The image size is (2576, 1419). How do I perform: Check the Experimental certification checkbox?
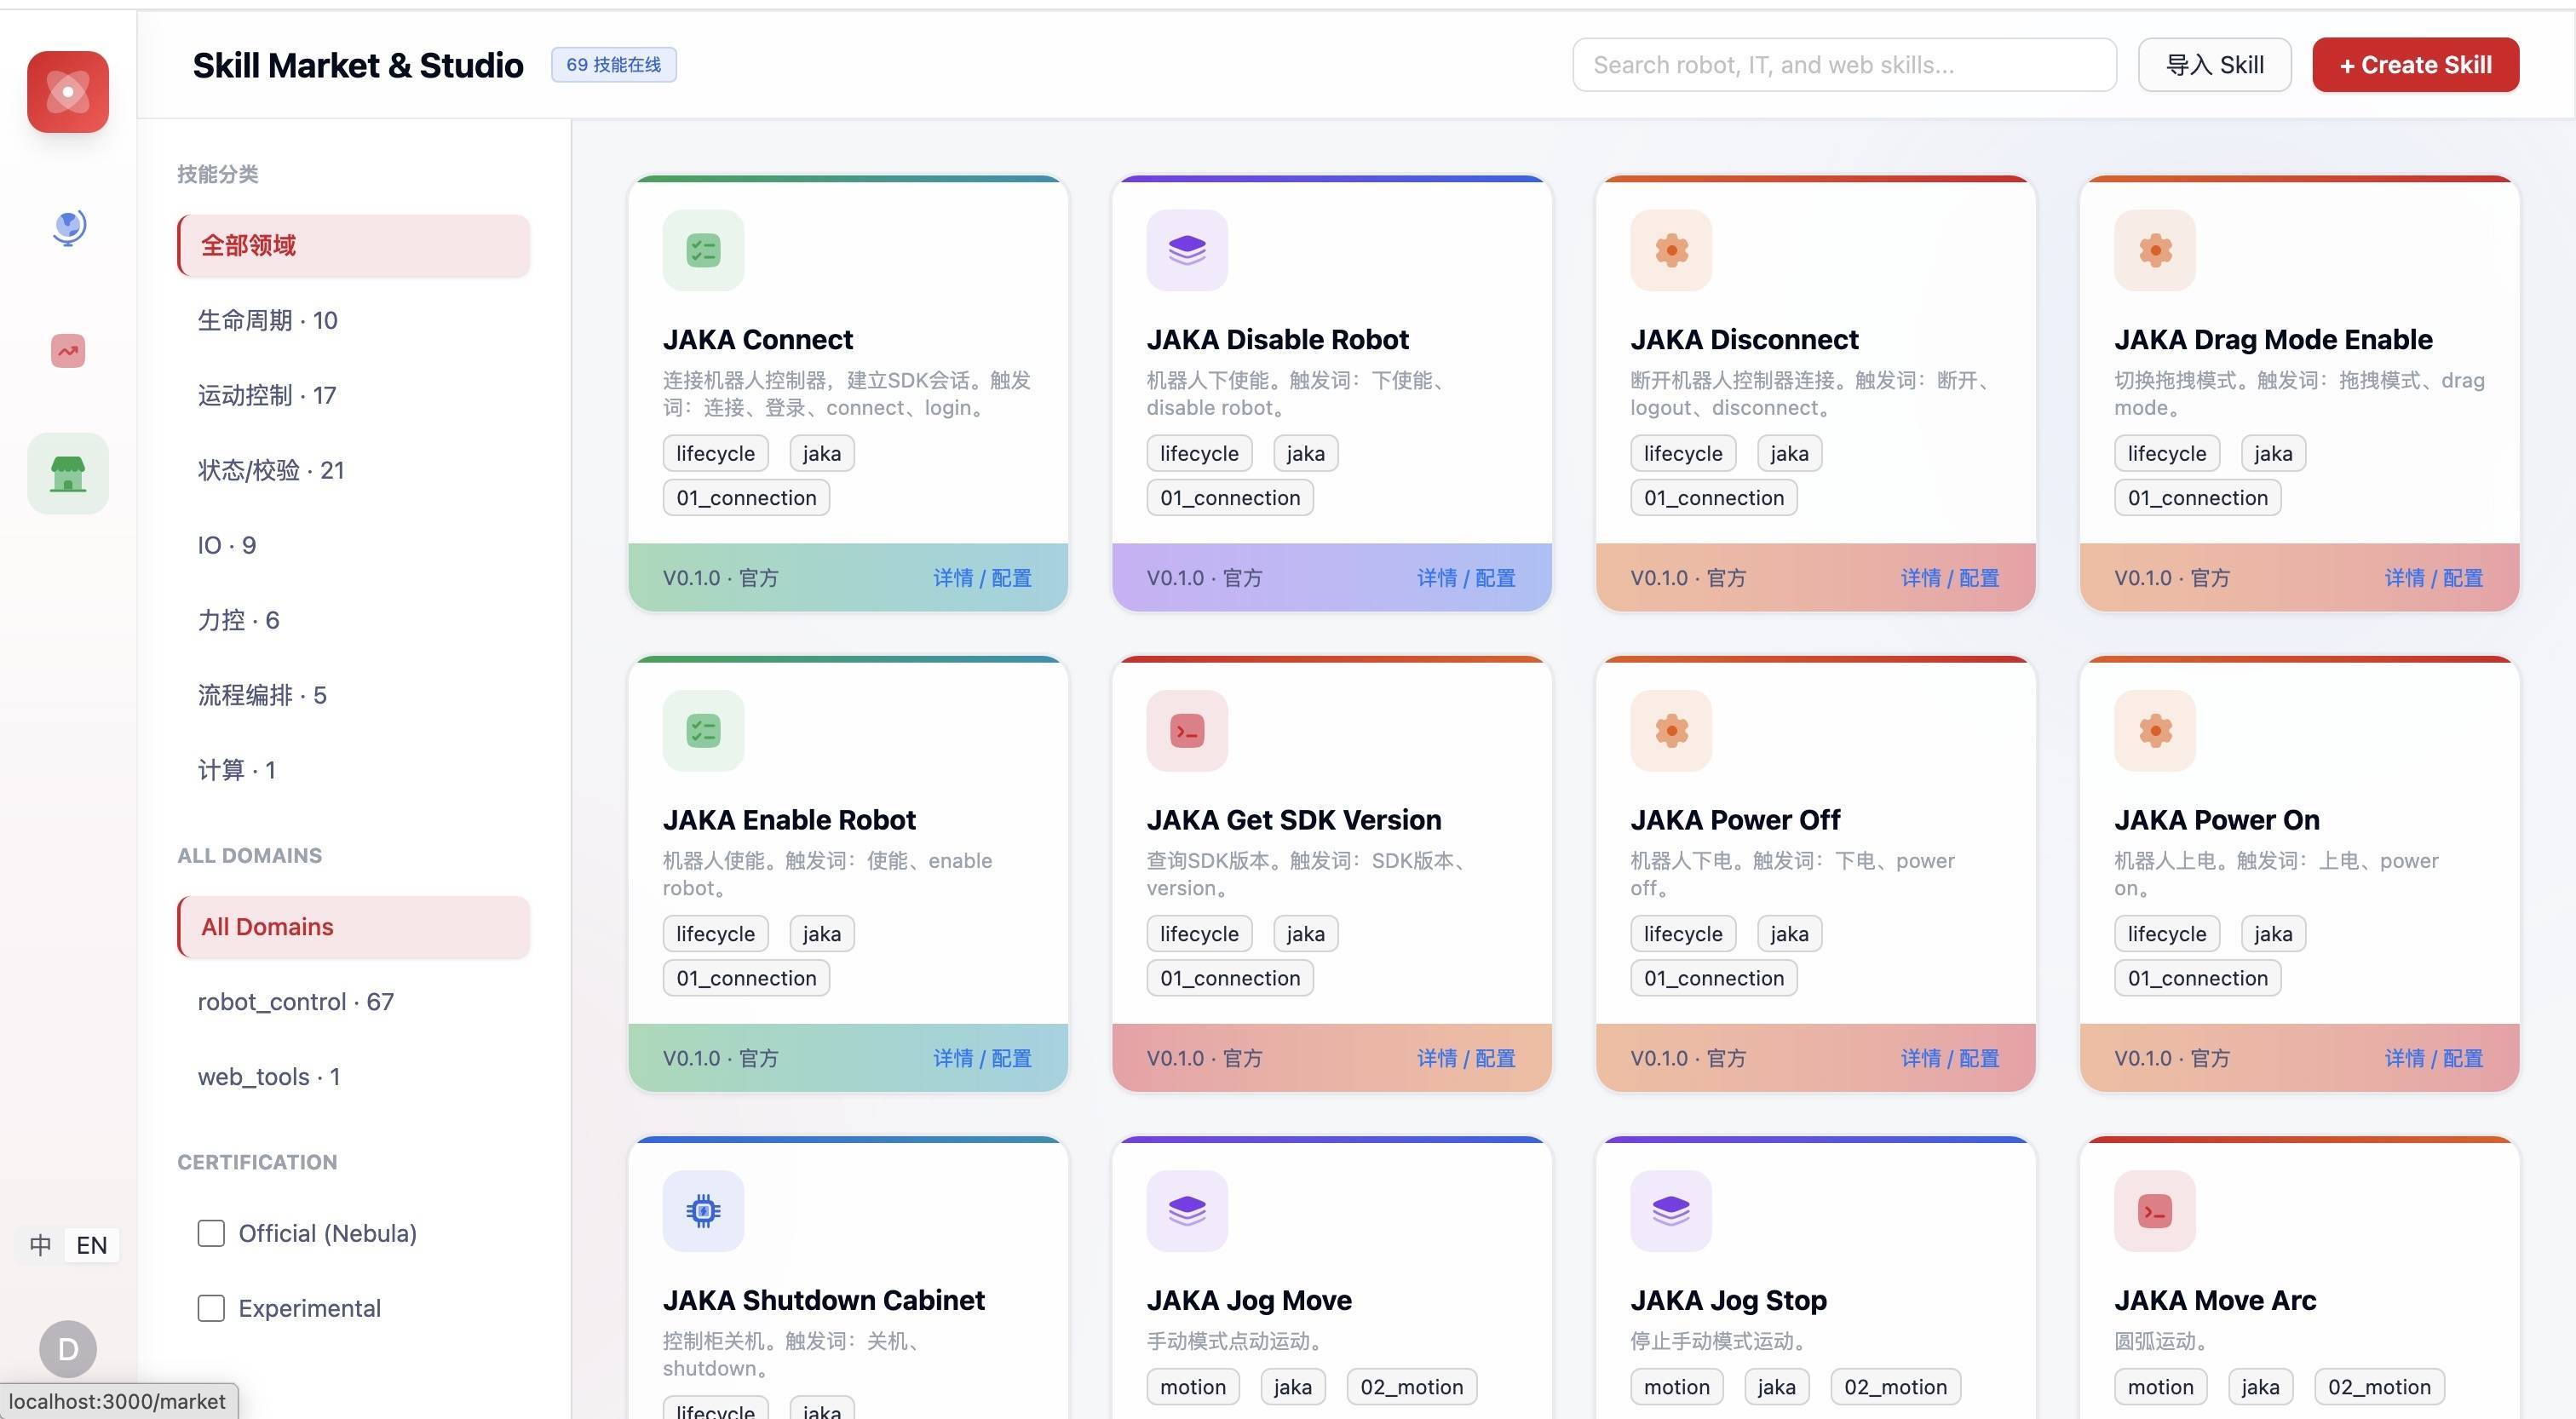tap(211, 1308)
